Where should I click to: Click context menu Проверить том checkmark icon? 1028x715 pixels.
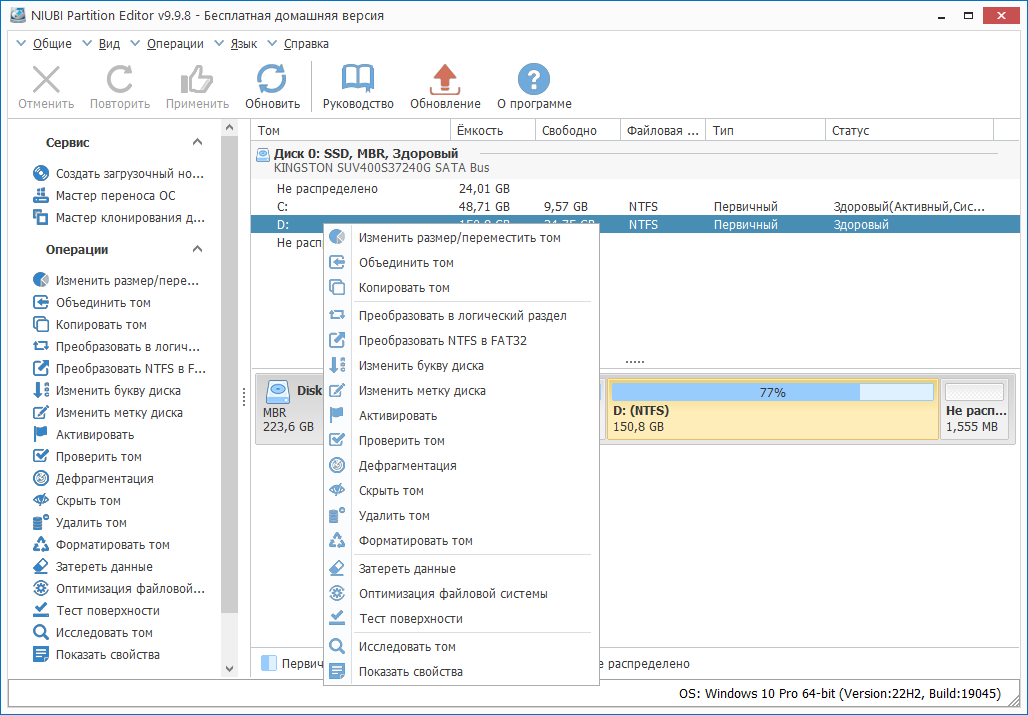(x=337, y=440)
